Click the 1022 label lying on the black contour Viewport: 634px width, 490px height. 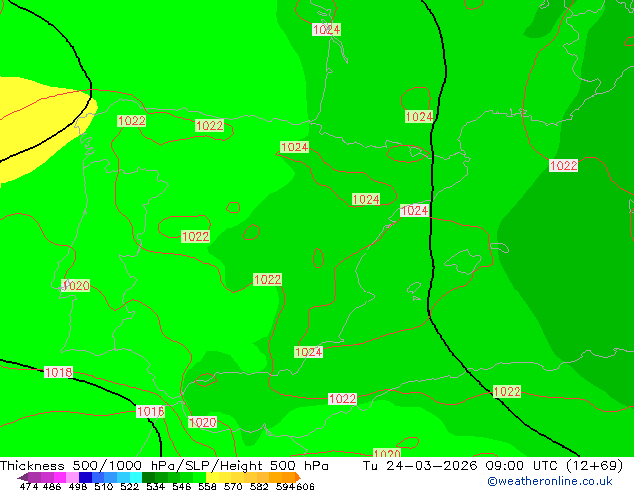[507, 391]
